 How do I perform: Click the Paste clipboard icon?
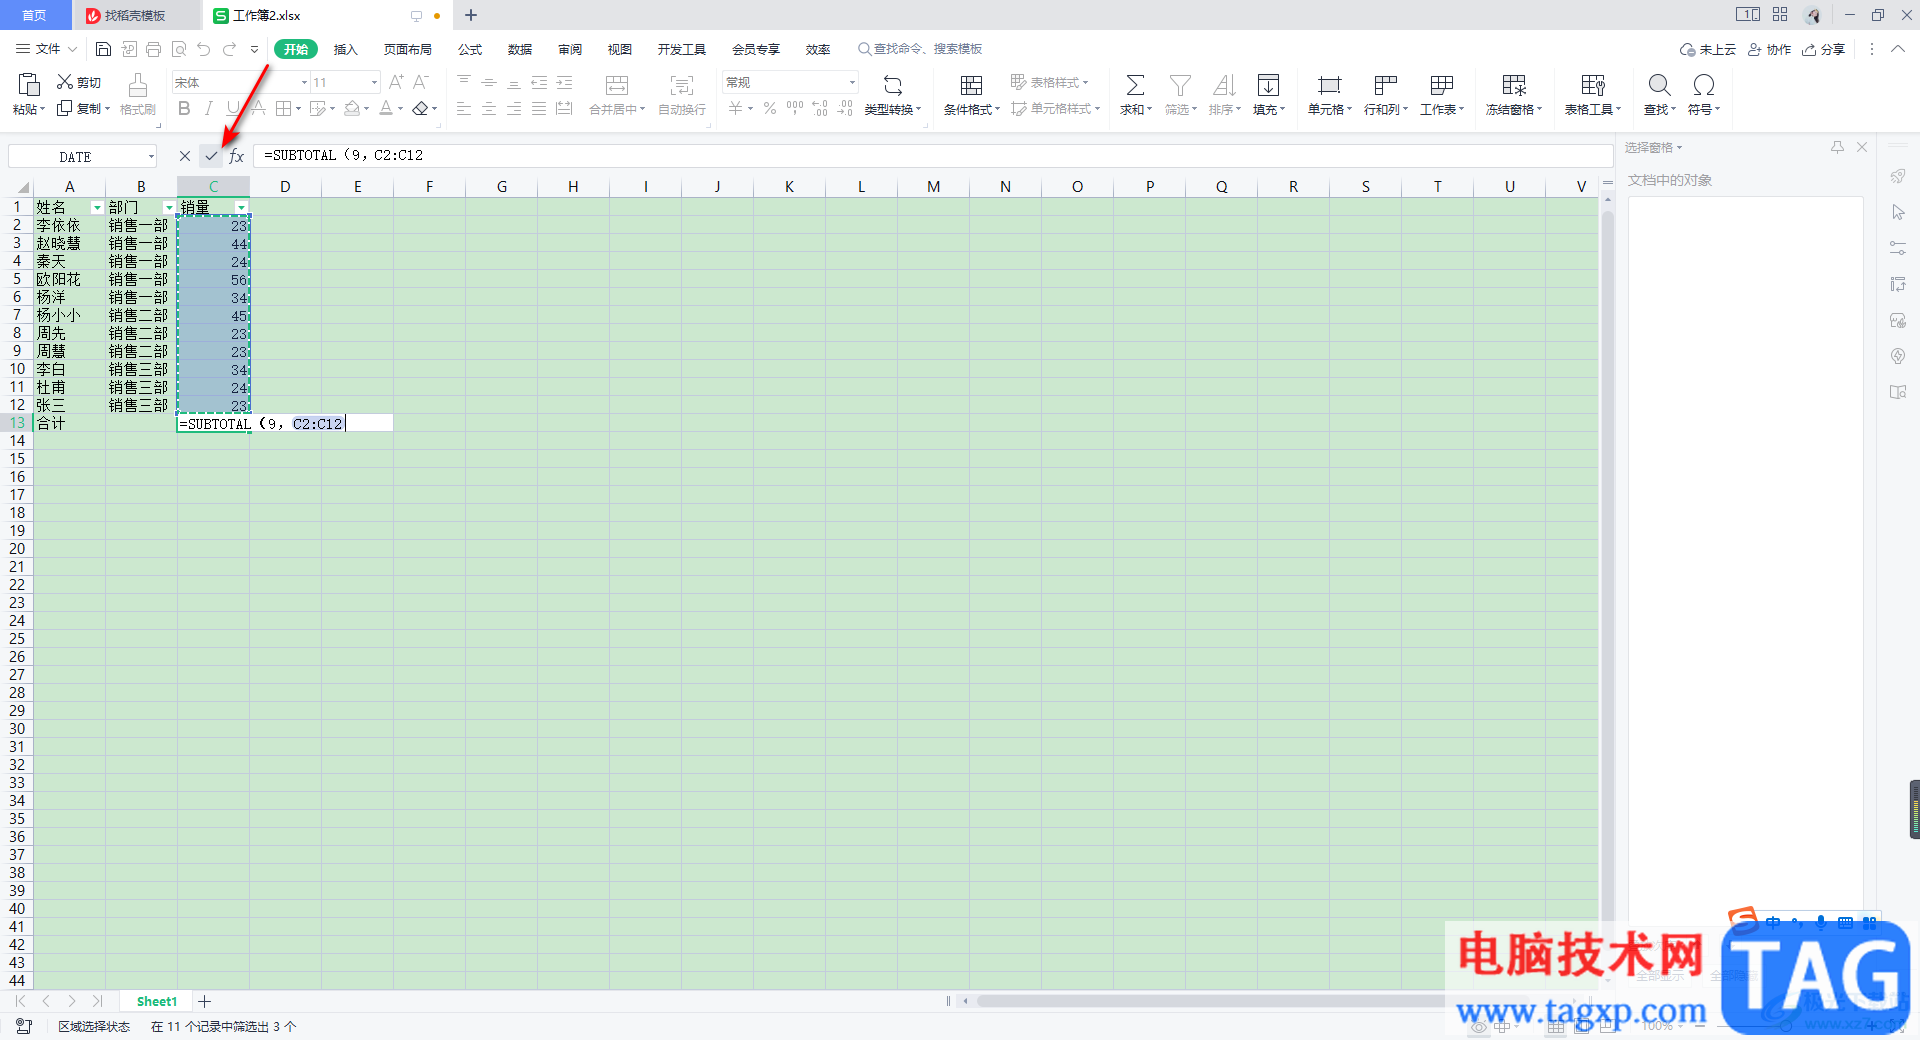point(29,85)
